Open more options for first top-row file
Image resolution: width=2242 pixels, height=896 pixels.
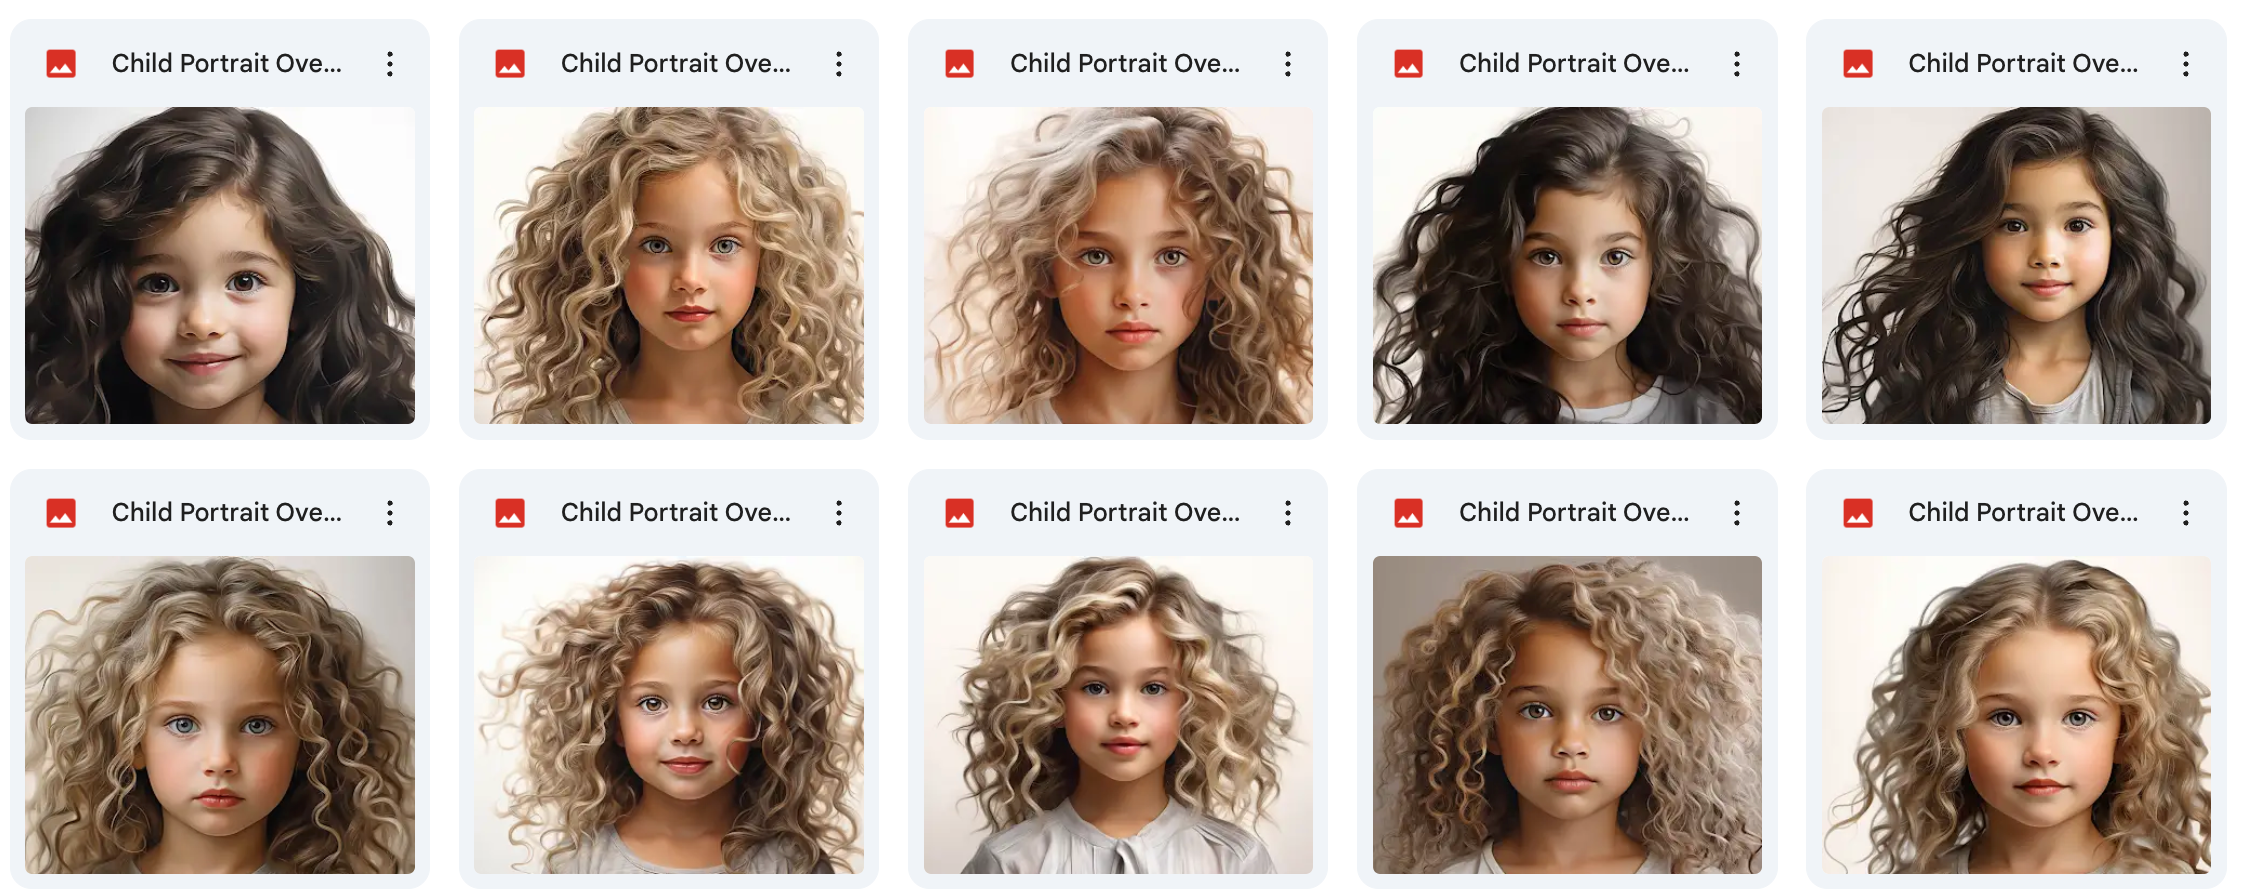pos(390,64)
